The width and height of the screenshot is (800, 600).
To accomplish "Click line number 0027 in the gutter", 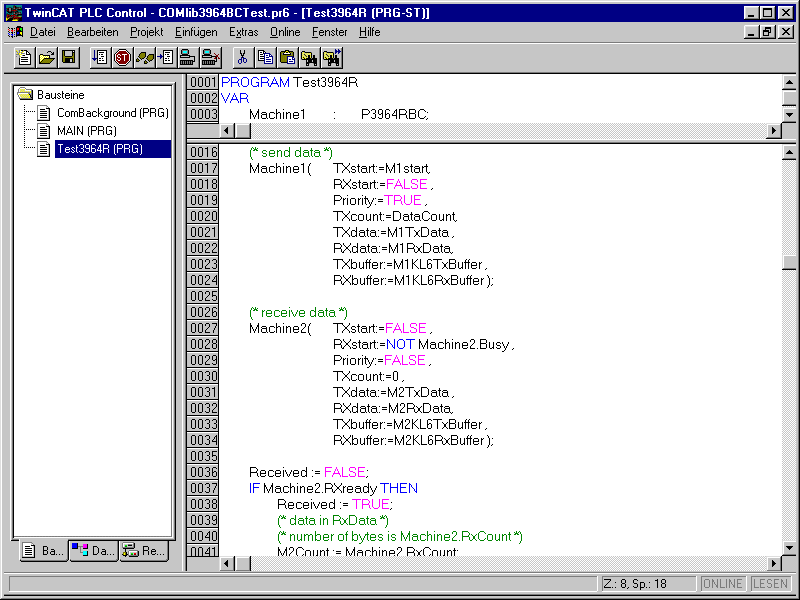I will pos(203,328).
